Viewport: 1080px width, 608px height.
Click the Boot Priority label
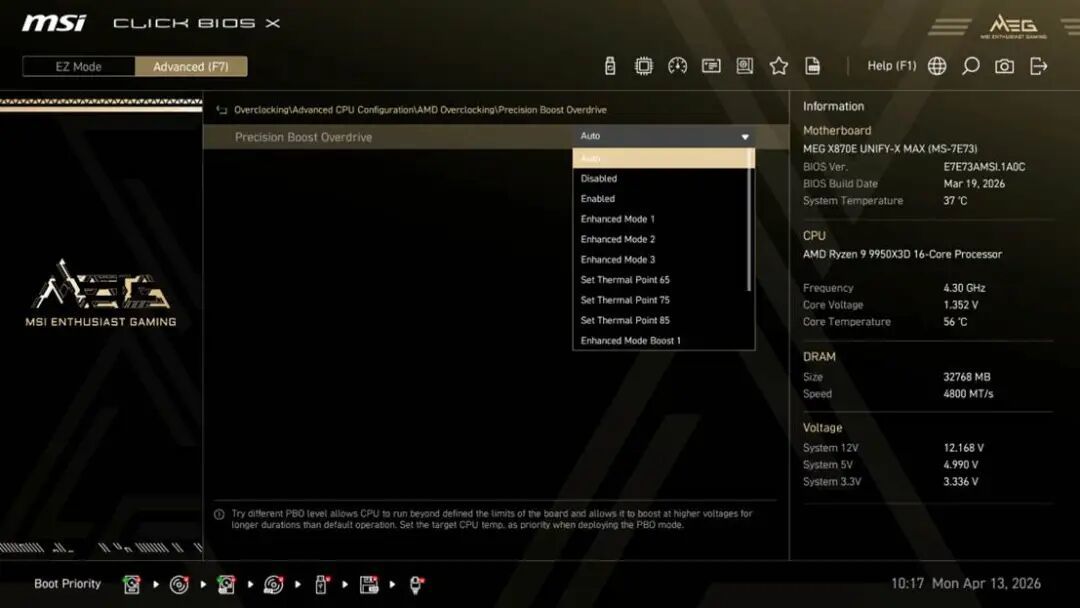(x=68, y=583)
